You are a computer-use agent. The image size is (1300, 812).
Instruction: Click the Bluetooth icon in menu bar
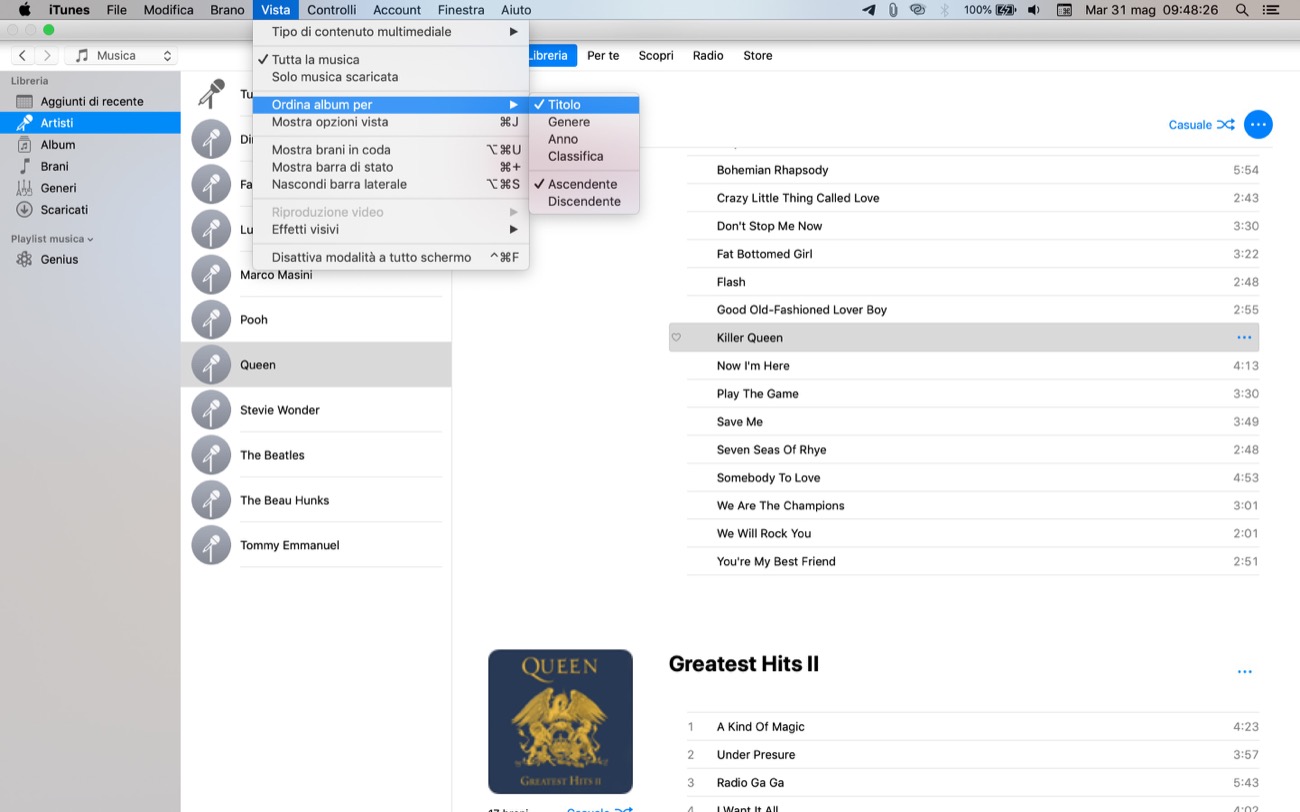pyautogui.click(x=945, y=10)
